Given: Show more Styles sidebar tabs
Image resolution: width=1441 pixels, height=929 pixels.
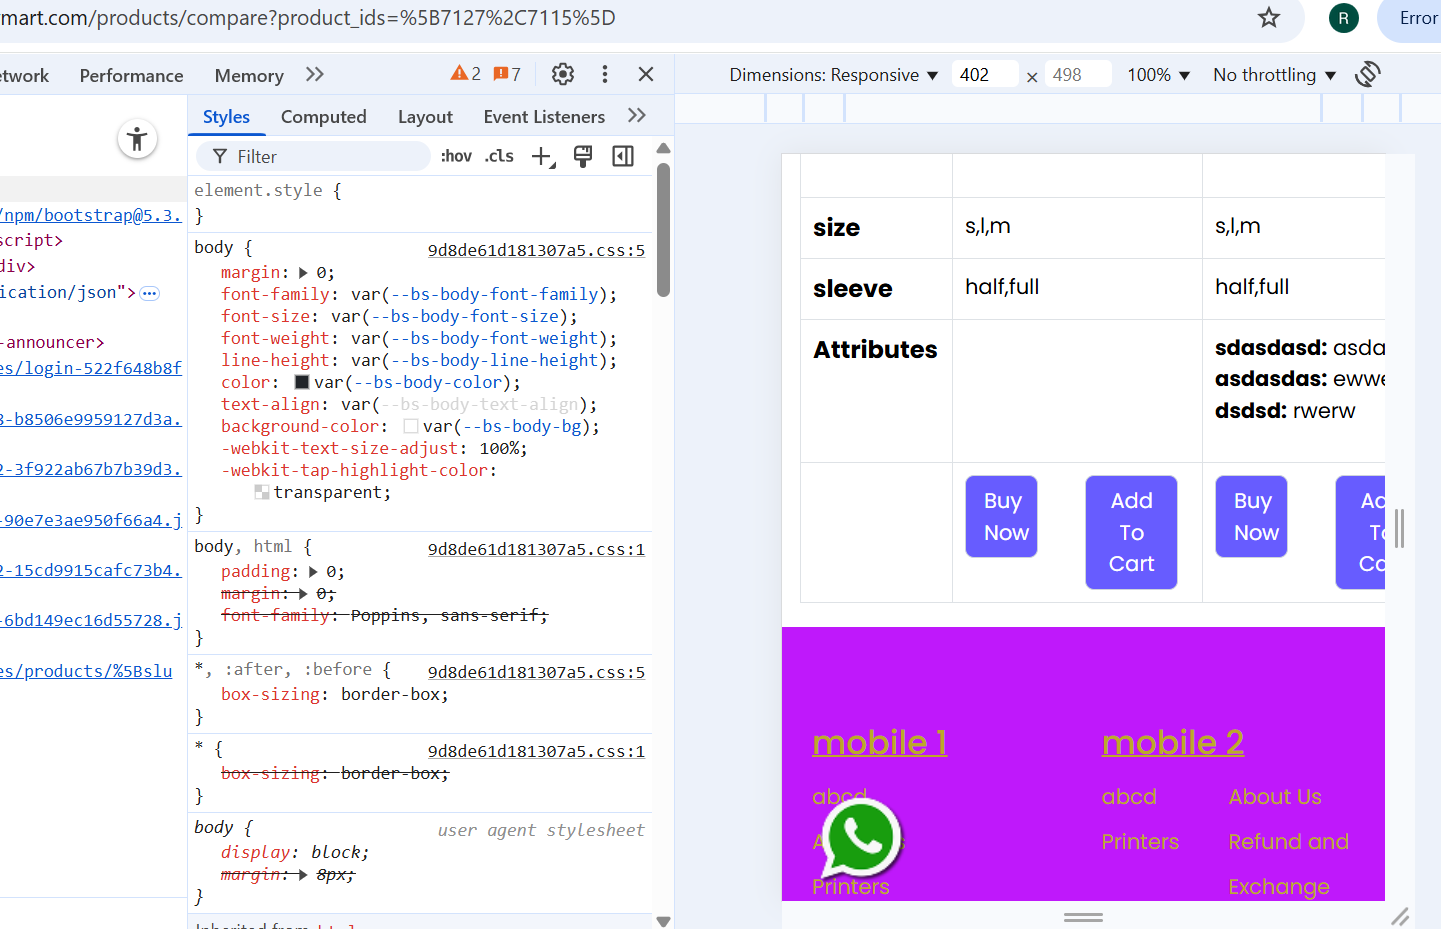Looking at the screenshot, I should pos(637,116).
